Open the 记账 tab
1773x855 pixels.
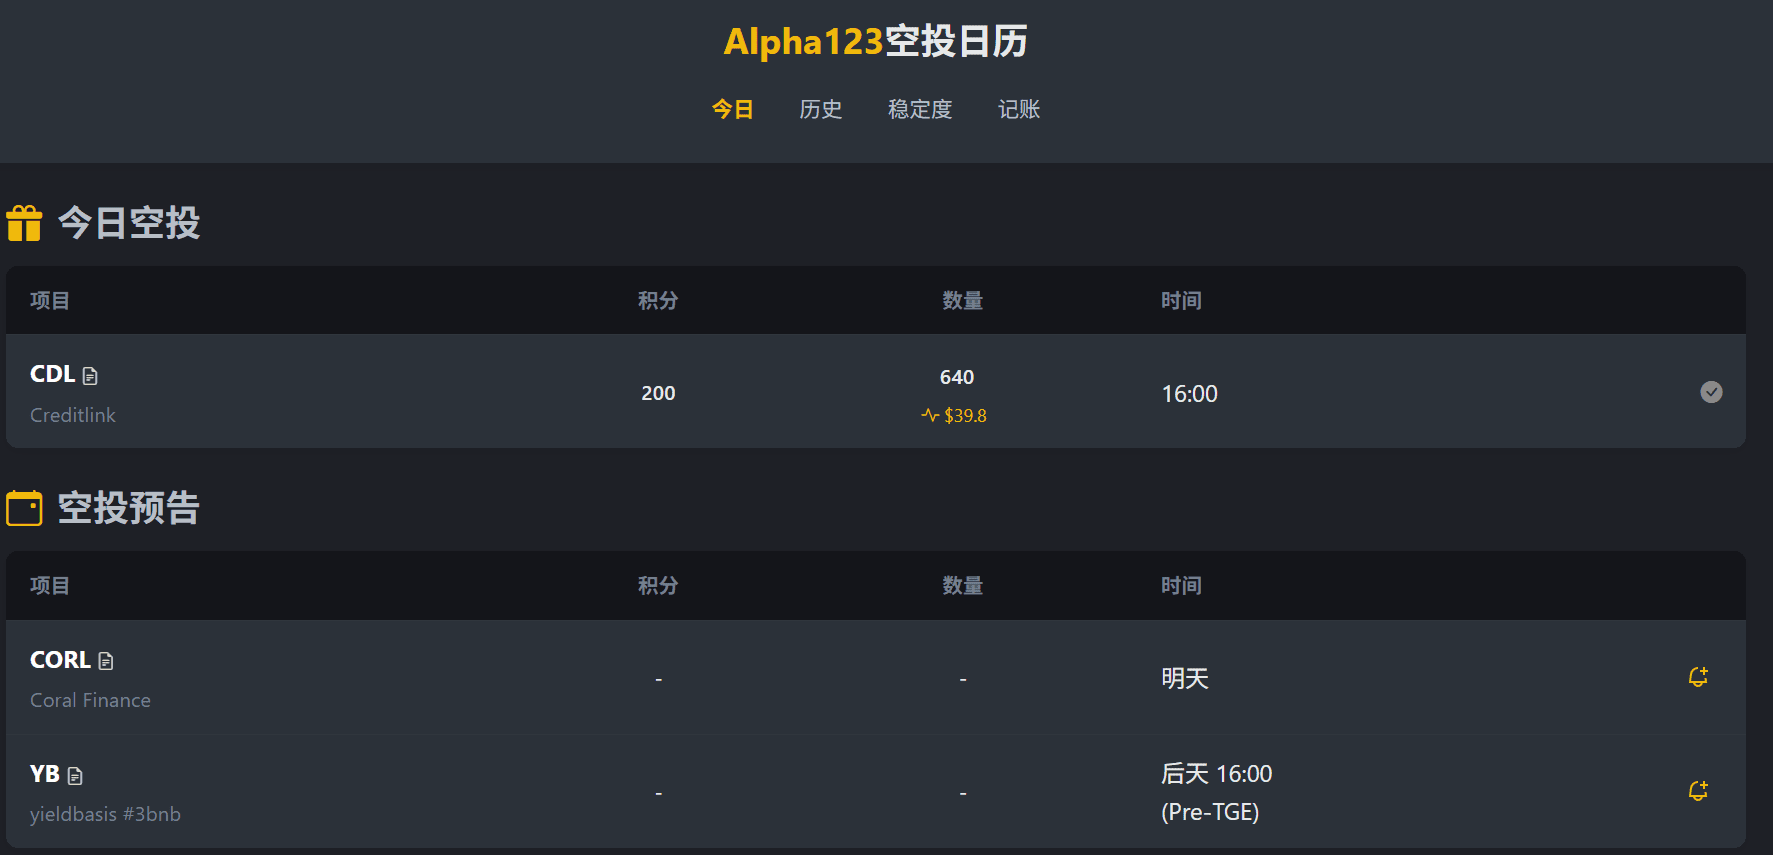click(x=1019, y=109)
